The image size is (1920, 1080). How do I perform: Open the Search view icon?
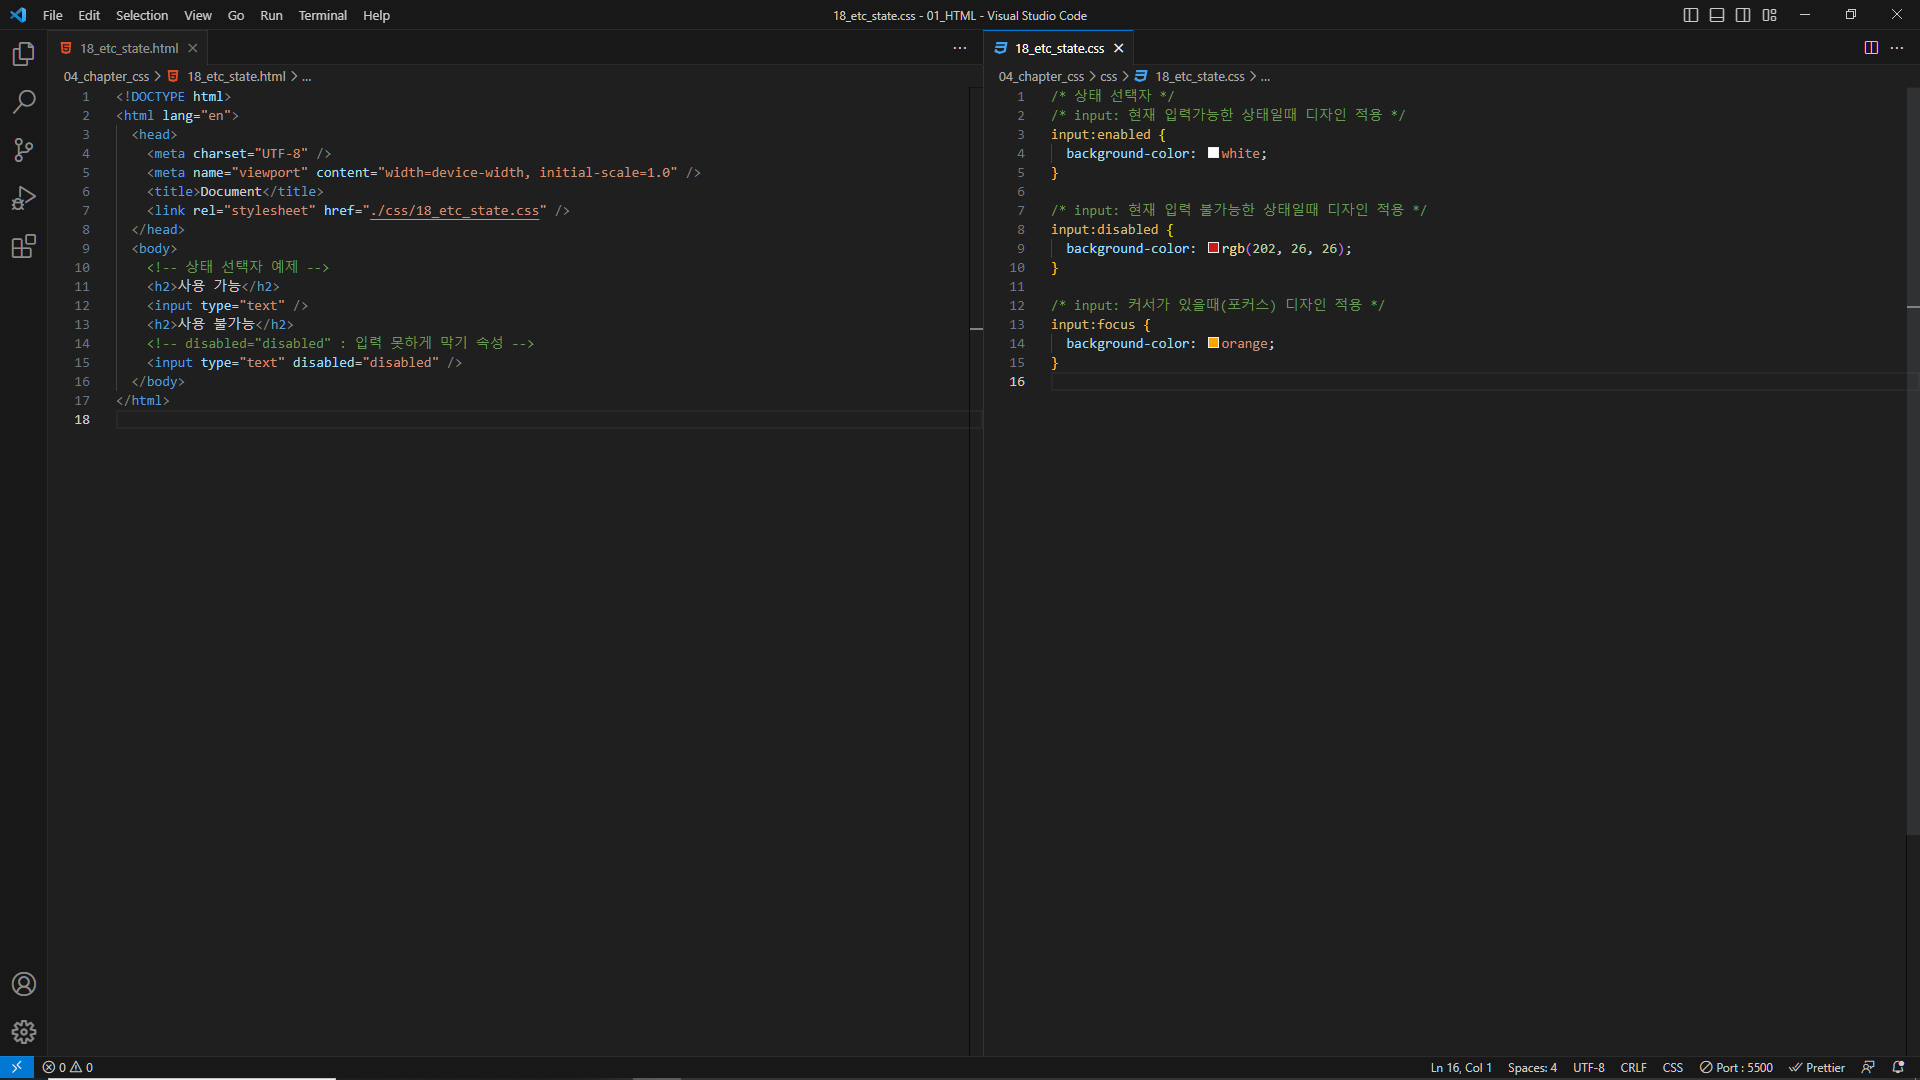click(x=24, y=102)
